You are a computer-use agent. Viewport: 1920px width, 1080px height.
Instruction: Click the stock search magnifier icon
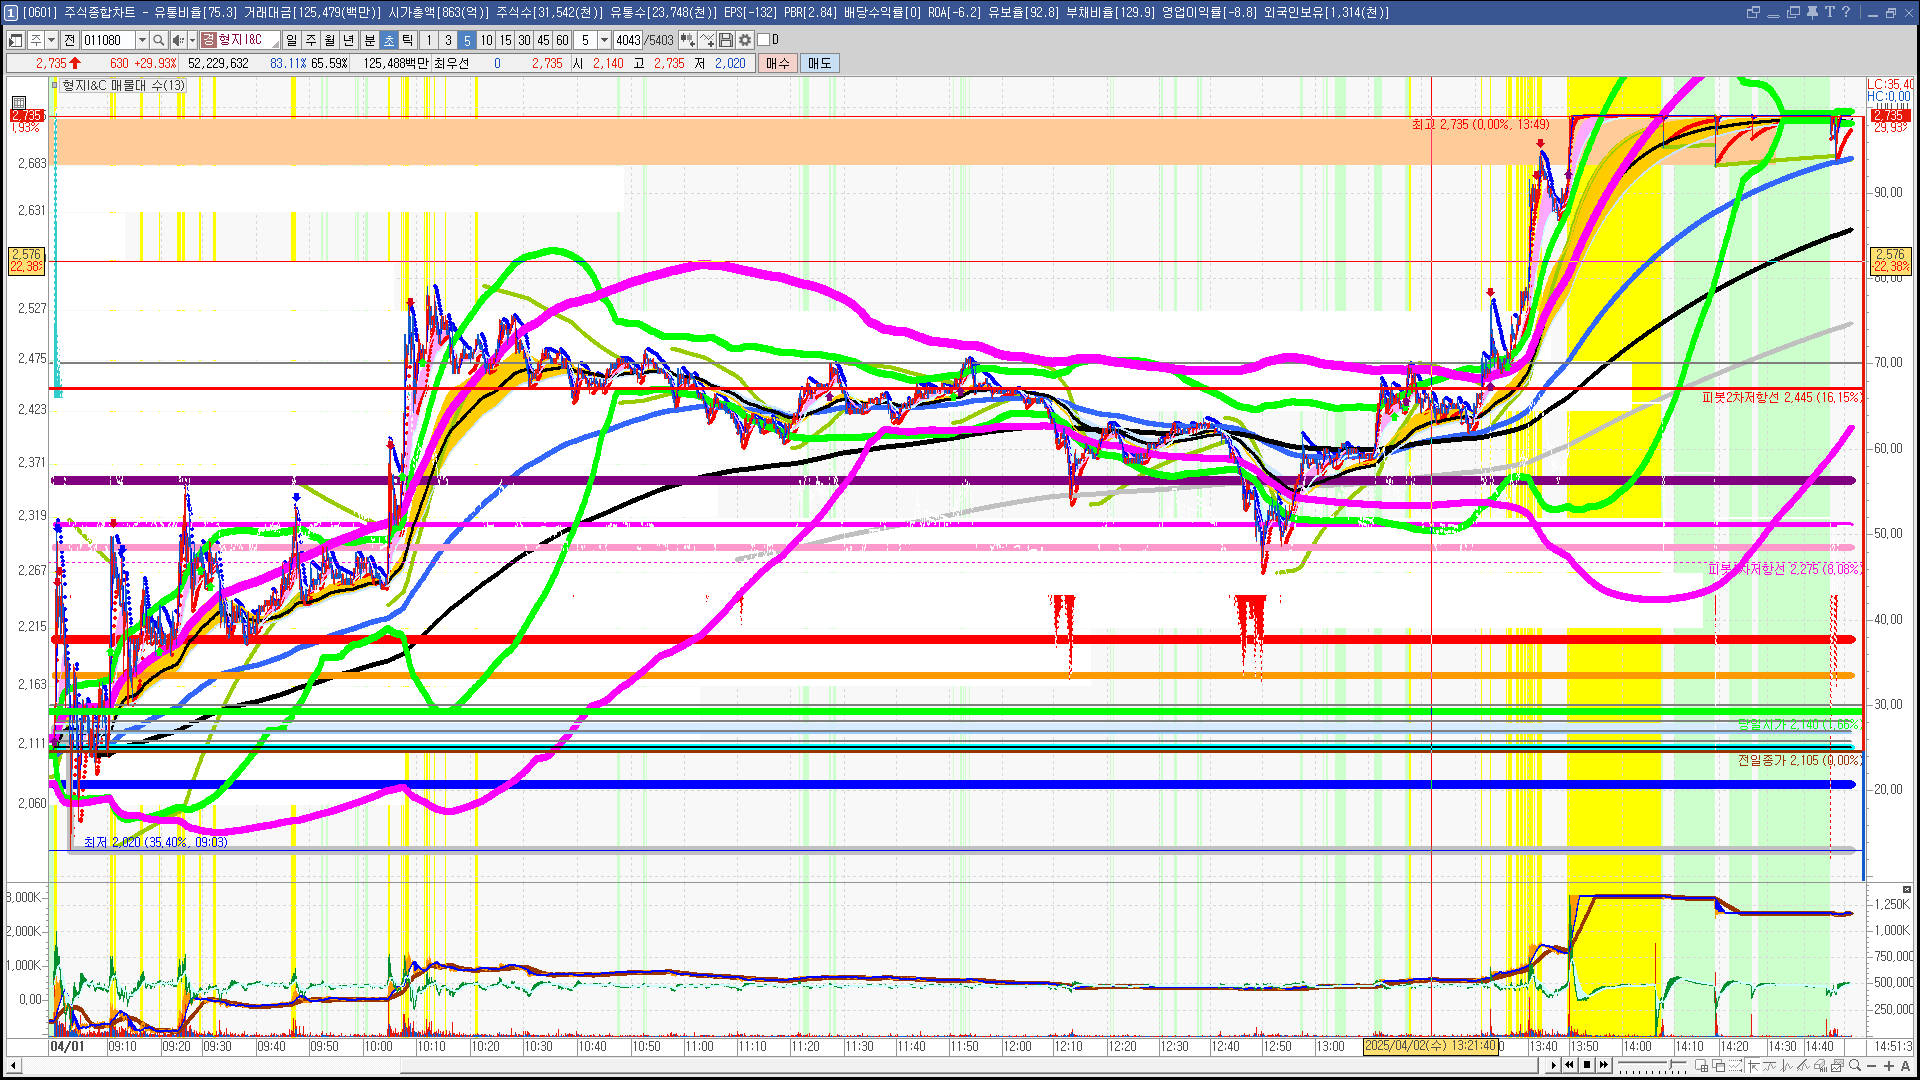(158, 40)
